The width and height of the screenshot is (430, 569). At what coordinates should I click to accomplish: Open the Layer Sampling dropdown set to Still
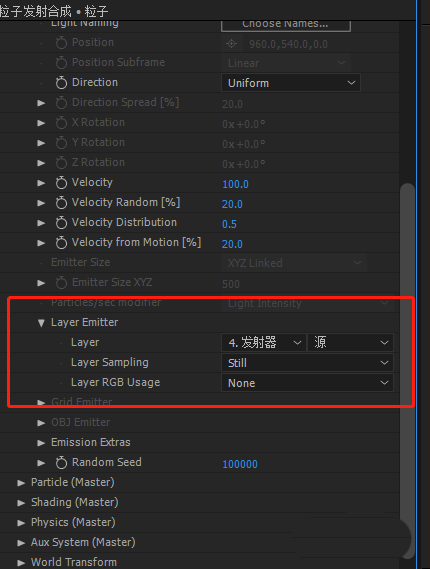point(307,363)
